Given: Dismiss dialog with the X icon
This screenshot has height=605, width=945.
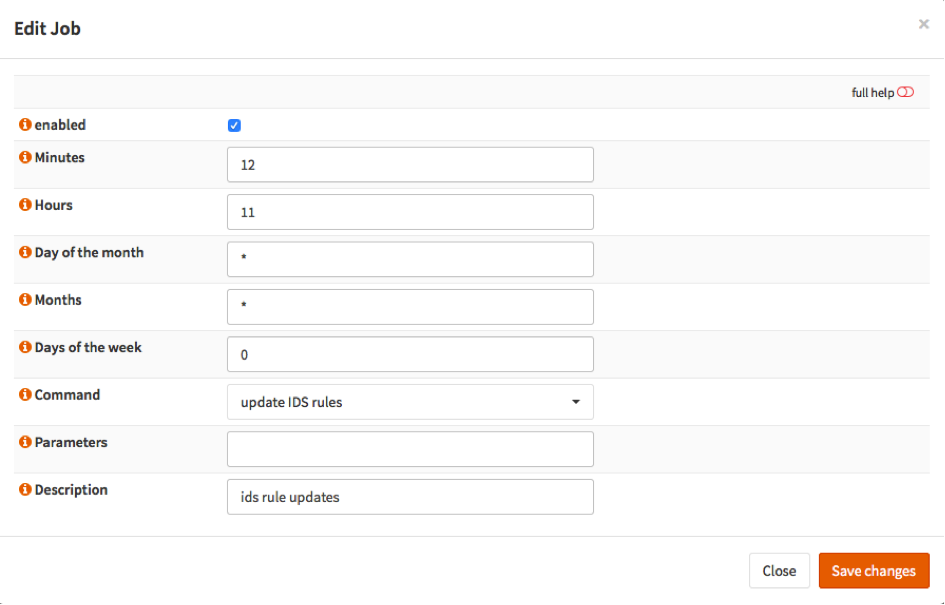Looking at the screenshot, I should (x=923, y=24).
